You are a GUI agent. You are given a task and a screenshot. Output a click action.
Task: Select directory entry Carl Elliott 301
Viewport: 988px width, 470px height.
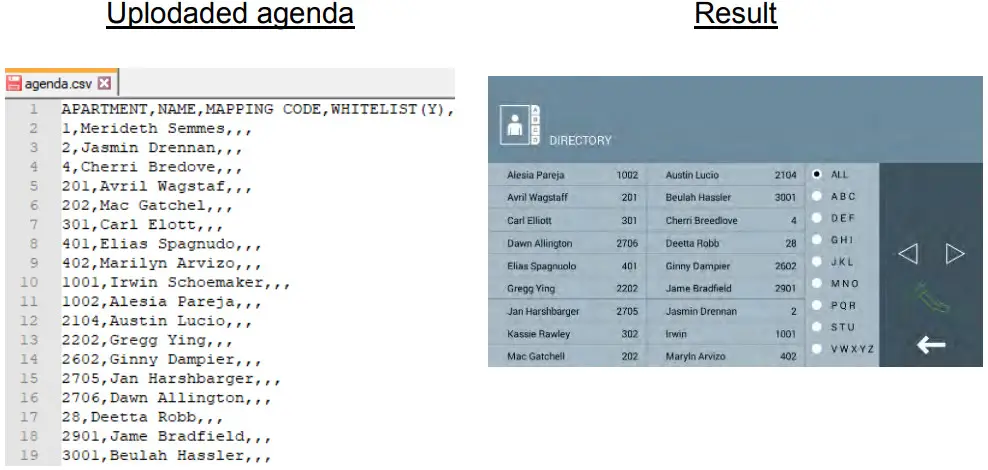click(x=567, y=221)
